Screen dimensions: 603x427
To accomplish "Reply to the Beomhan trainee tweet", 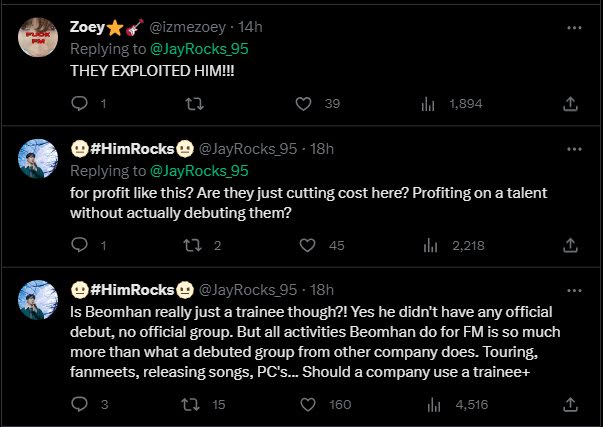I will point(82,405).
